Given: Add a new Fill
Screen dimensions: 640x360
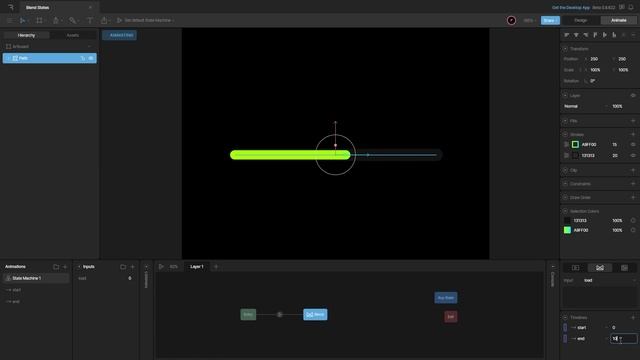Looking at the screenshot, I should point(633,121).
